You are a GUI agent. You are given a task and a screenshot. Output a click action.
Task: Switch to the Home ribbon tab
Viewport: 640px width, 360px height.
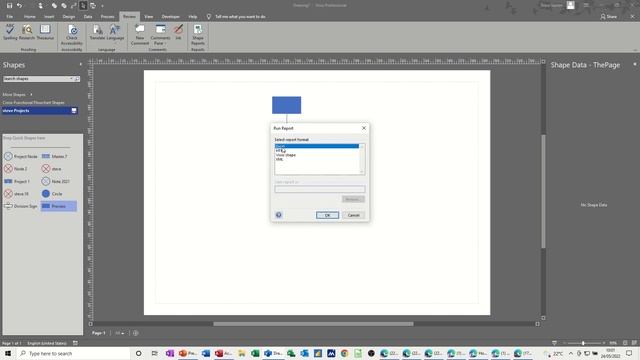coord(29,17)
